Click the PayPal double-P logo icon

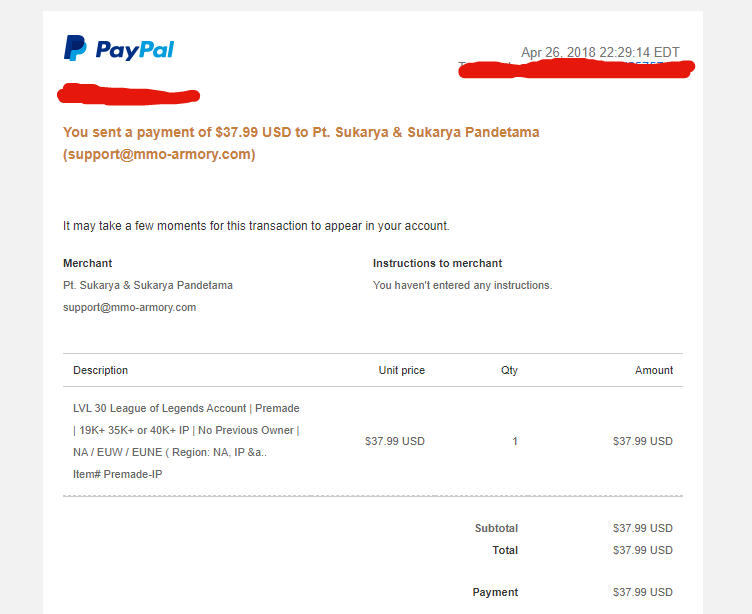tap(75, 47)
